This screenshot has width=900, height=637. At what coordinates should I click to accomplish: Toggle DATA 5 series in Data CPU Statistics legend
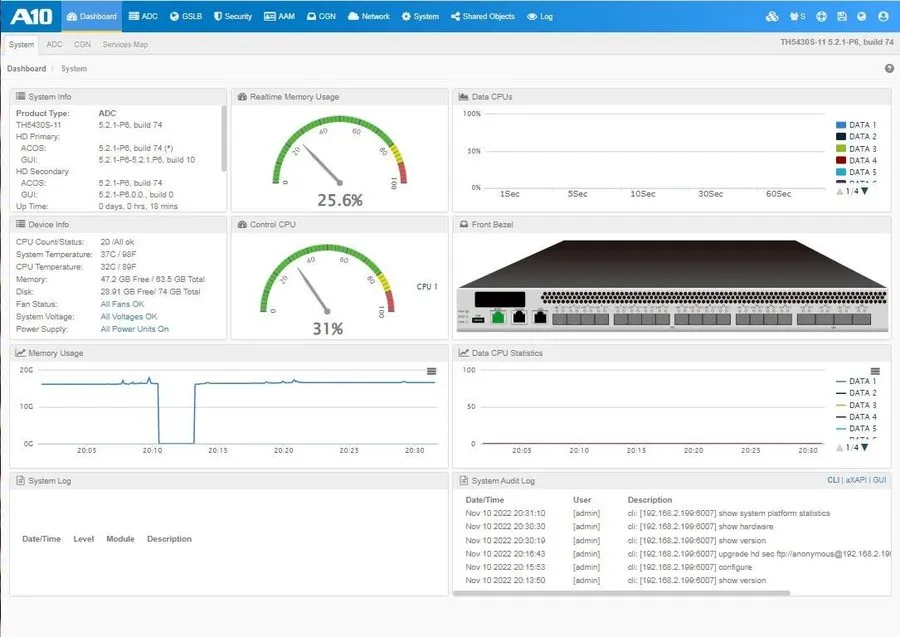coord(856,429)
